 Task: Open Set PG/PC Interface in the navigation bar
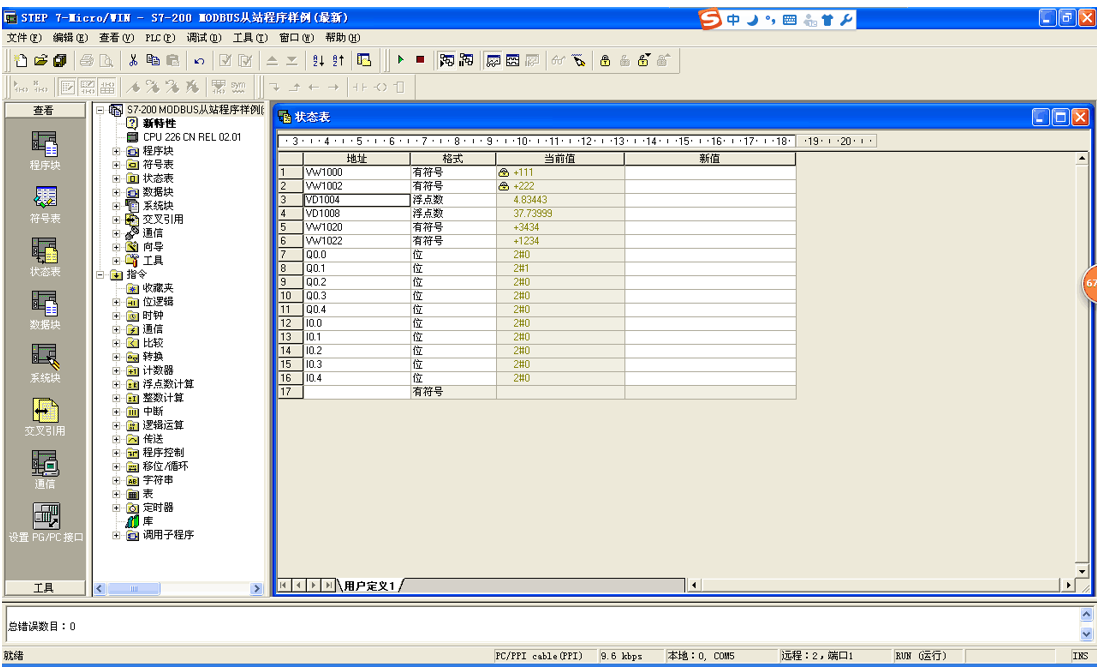pos(45,523)
